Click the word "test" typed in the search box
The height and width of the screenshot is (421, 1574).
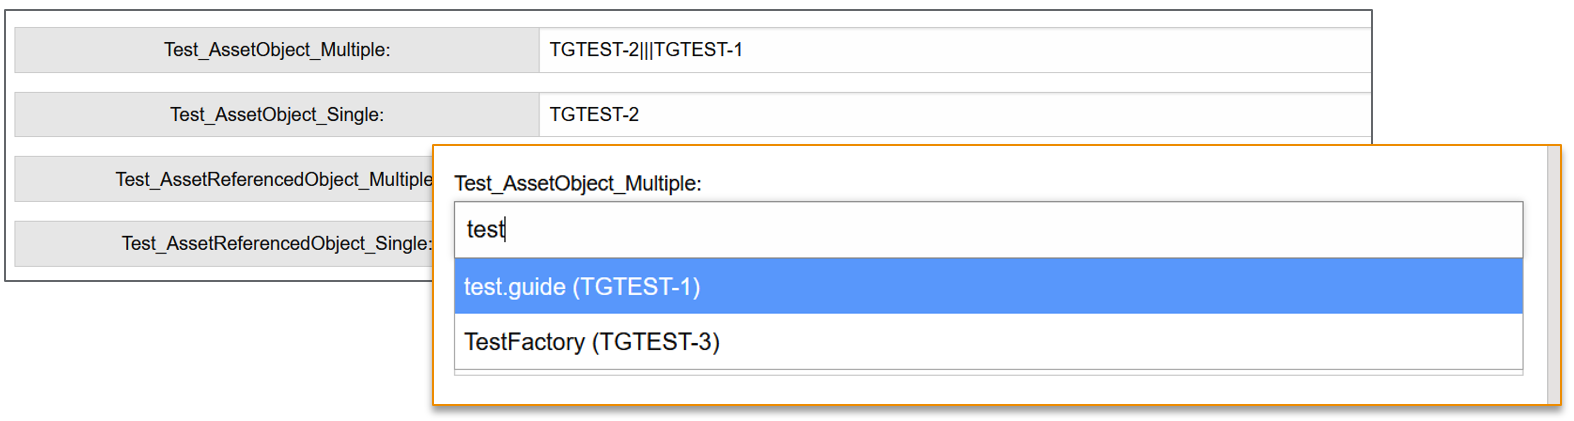(485, 230)
